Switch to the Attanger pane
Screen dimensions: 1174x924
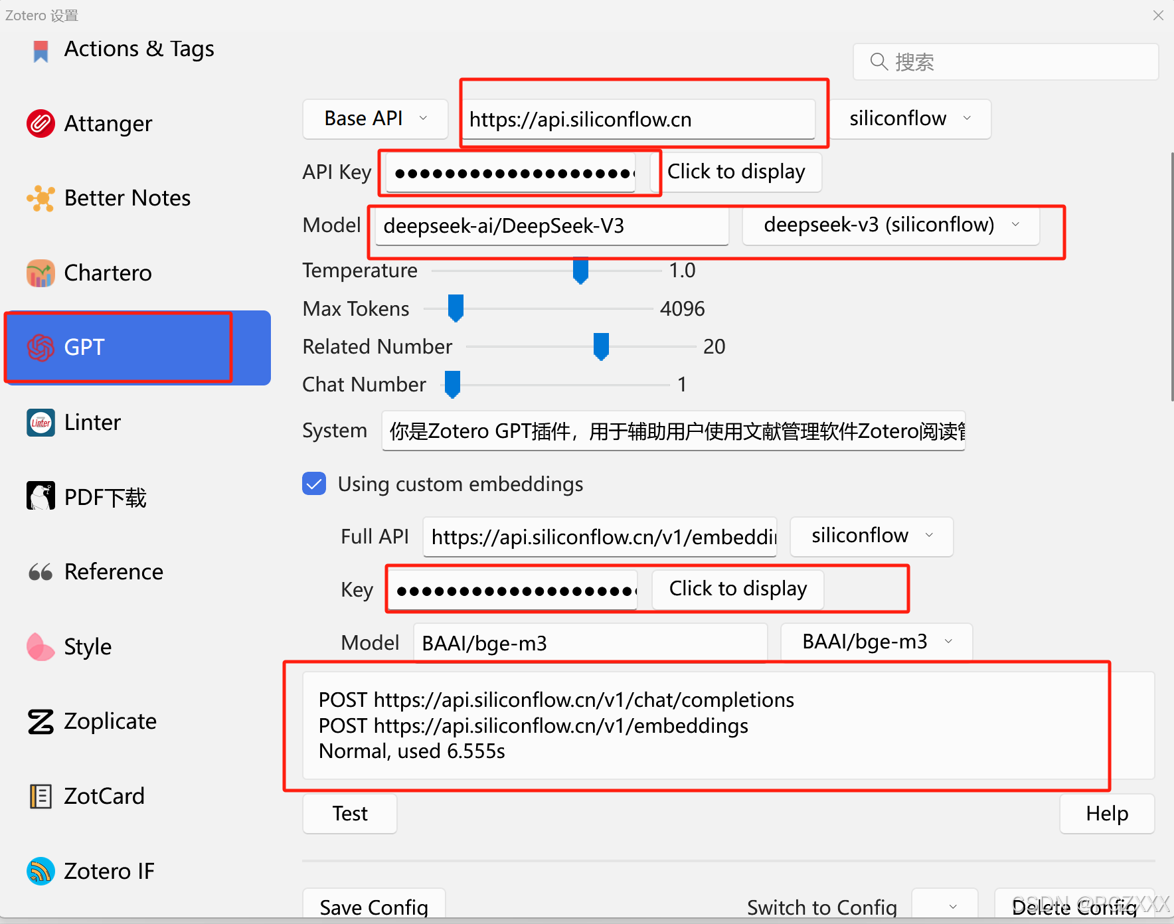point(138,124)
